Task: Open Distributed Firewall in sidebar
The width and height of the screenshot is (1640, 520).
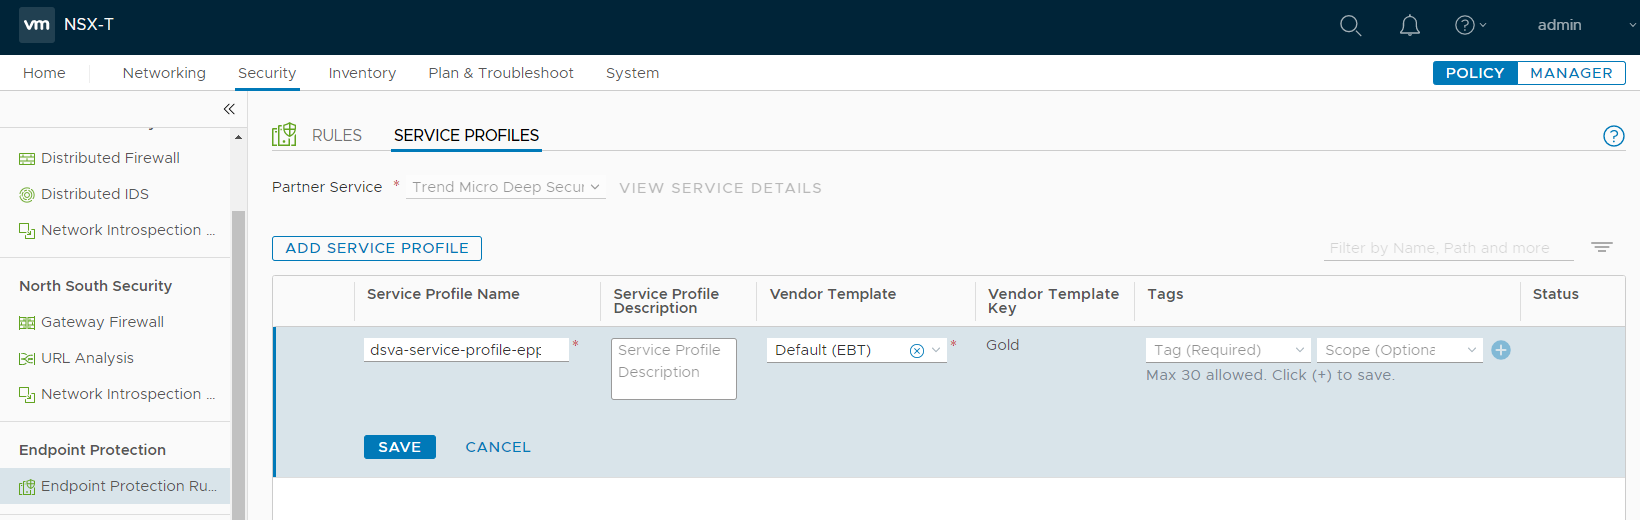Action: click(x=110, y=158)
